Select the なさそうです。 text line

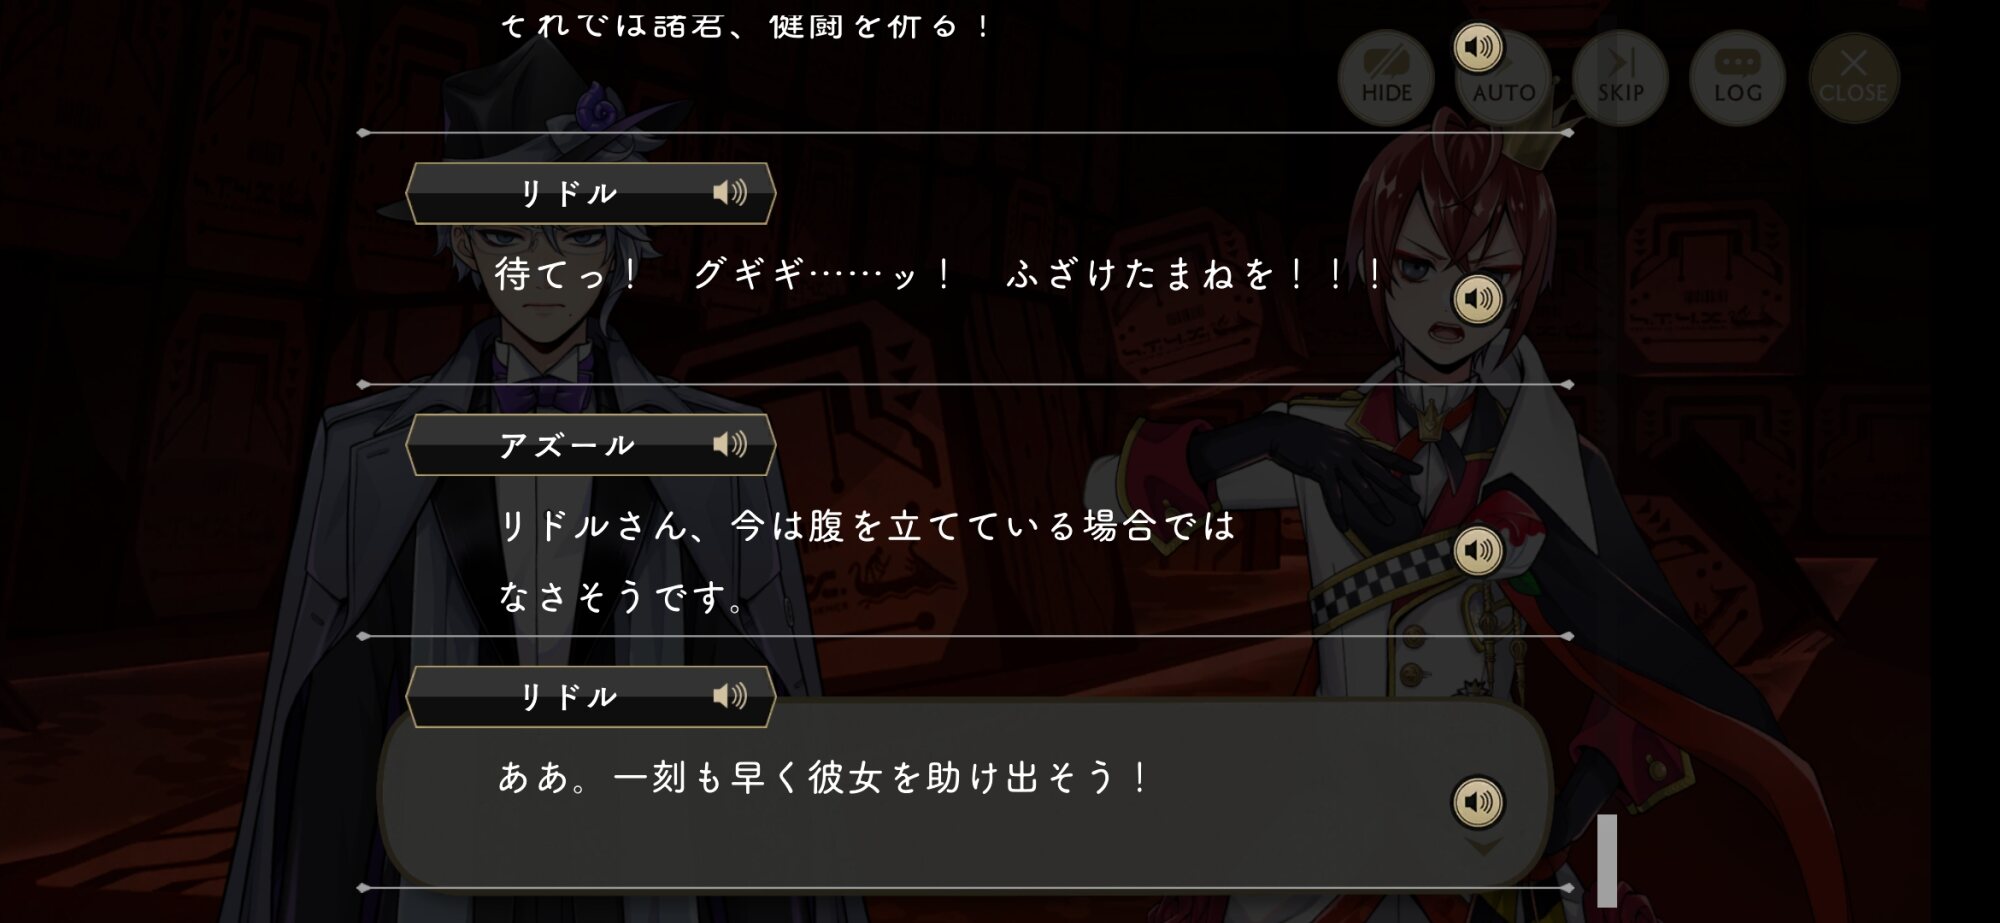point(623,597)
